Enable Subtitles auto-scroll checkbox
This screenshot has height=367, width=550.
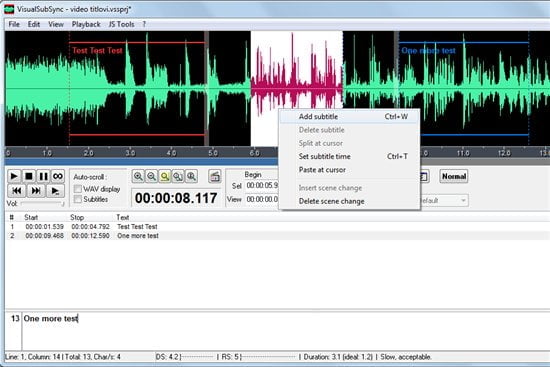pyautogui.click(x=78, y=199)
